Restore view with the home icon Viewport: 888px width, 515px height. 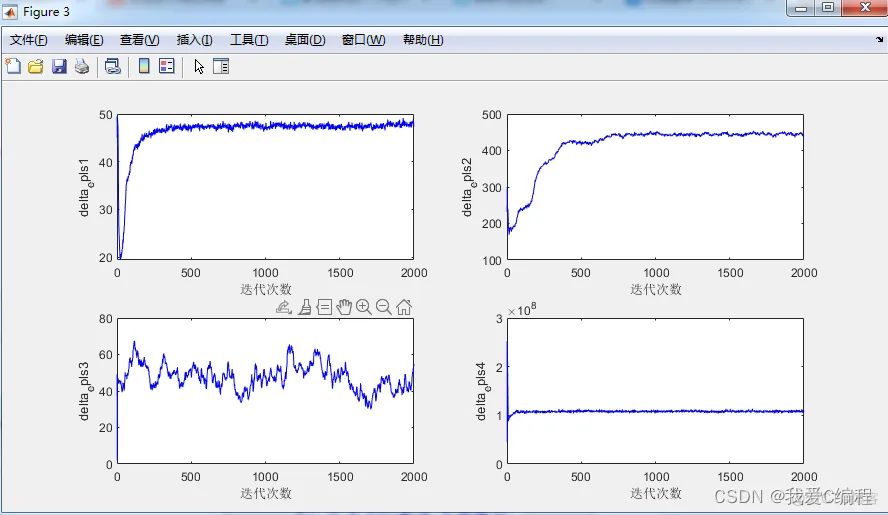(404, 307)
